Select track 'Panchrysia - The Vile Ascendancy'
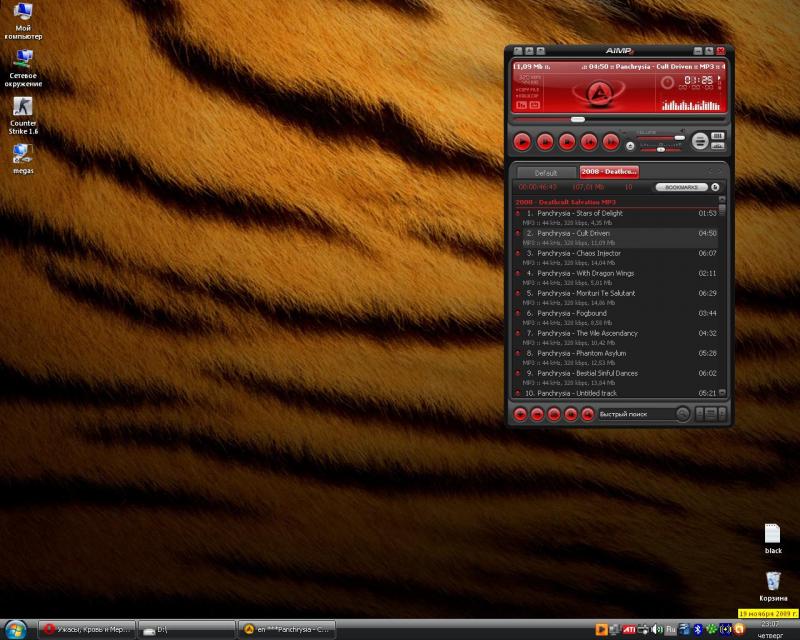 tap(616, 337)
